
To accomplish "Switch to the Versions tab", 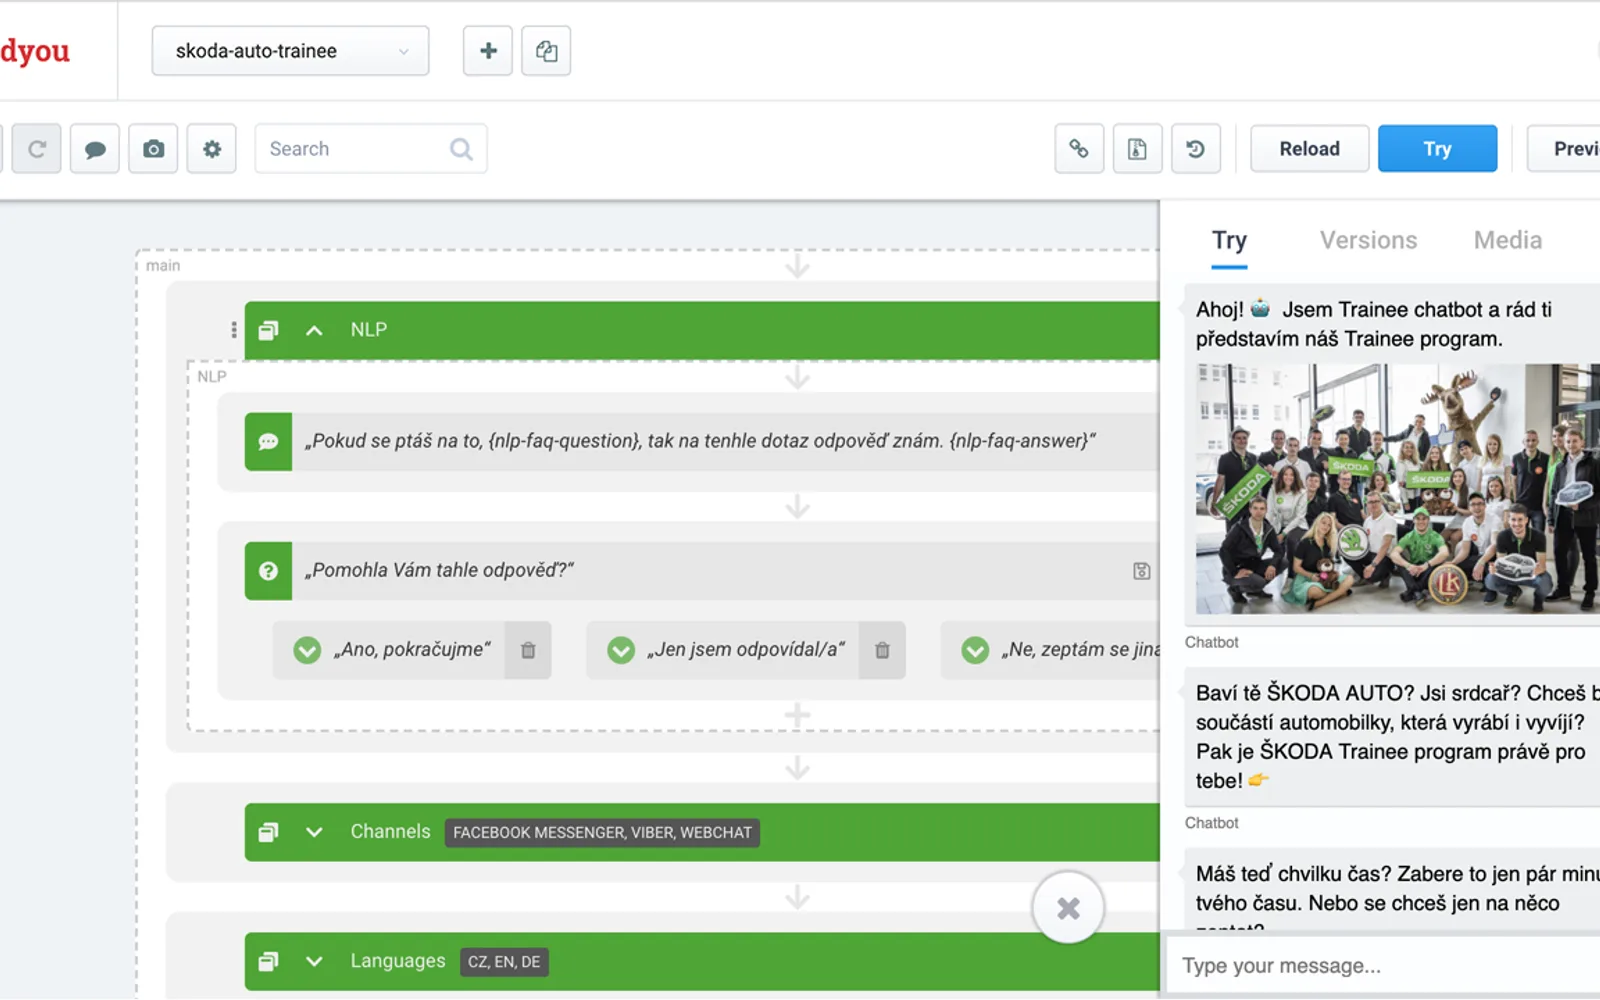I will (1368, 240).
